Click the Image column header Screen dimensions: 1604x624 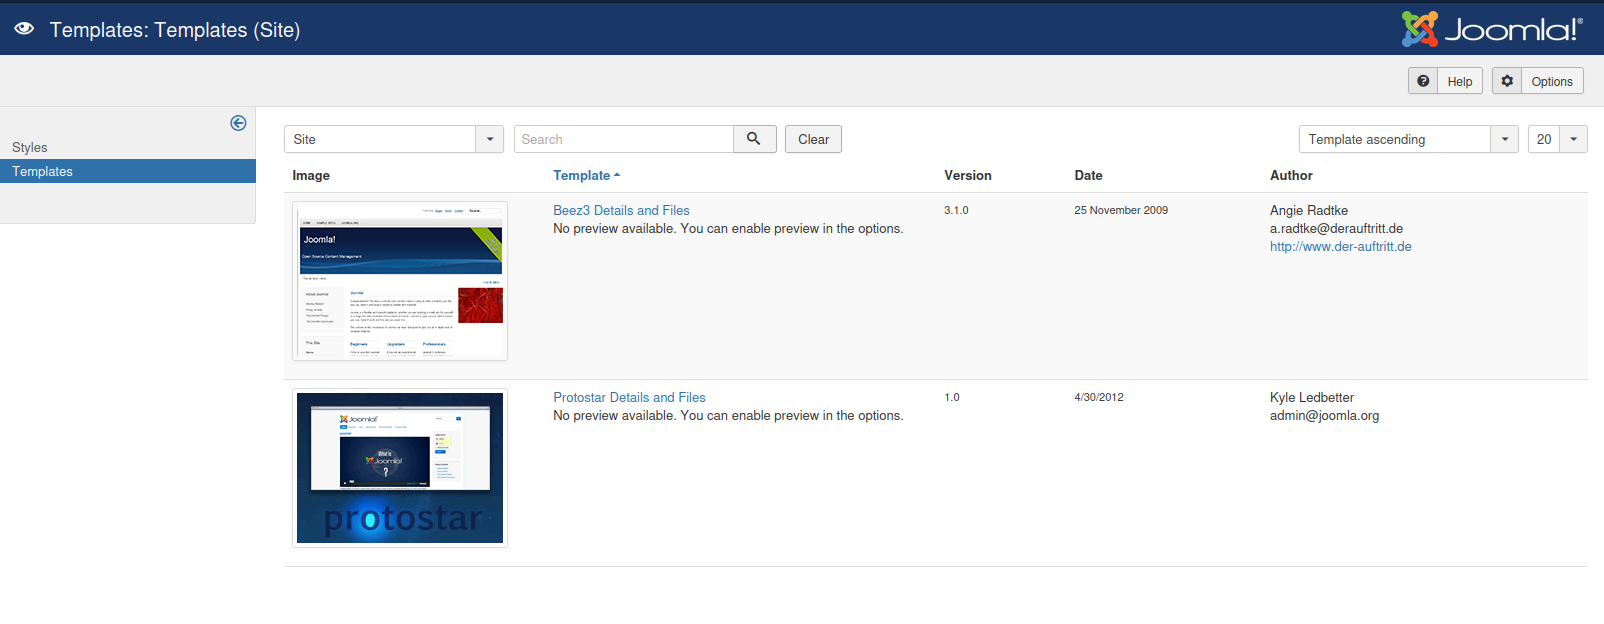(x=311, y=175)
